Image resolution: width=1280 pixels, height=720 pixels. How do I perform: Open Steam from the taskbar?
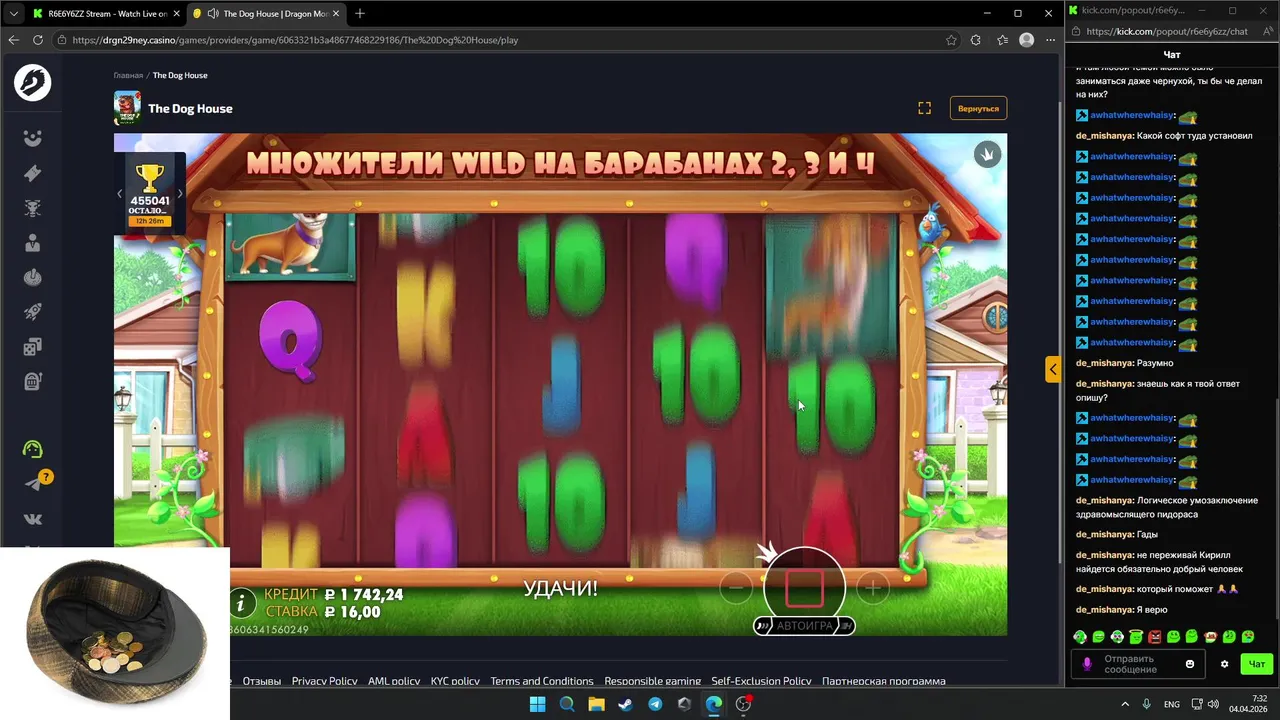tap(626, 704)
